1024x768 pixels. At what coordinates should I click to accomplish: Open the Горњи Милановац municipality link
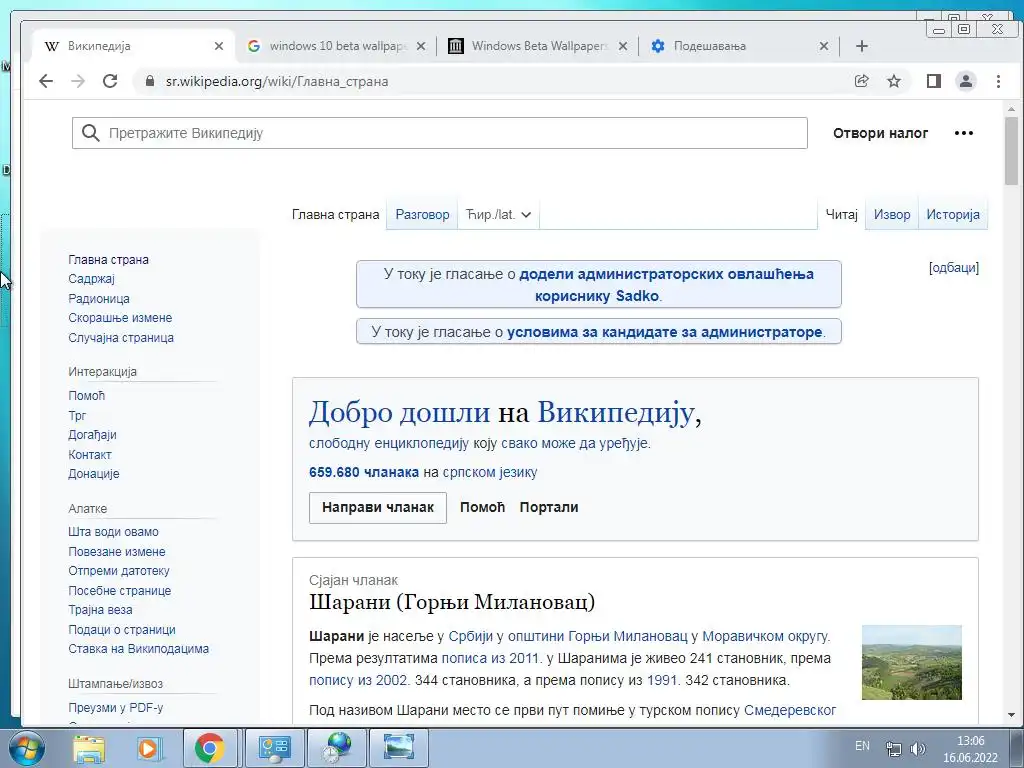coord(598,636)
